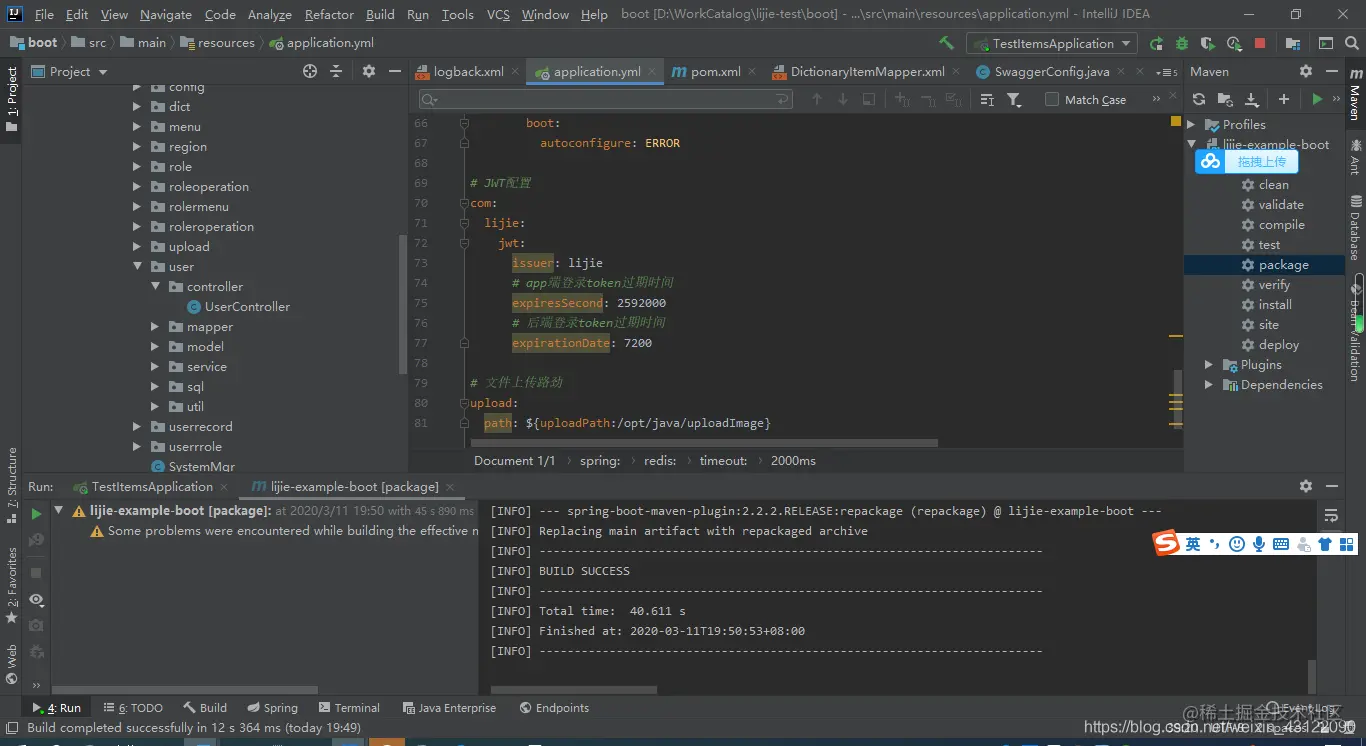Click the editor search Filter funnel icon

[x=1014, y=99]
